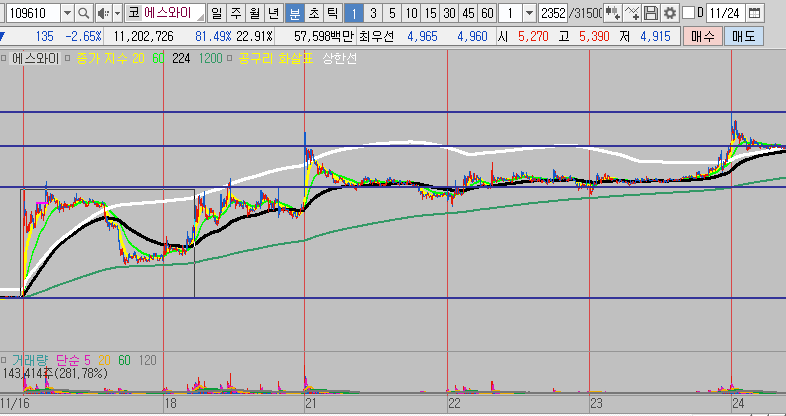Select the 15-minute interval button

coord(430,13)
